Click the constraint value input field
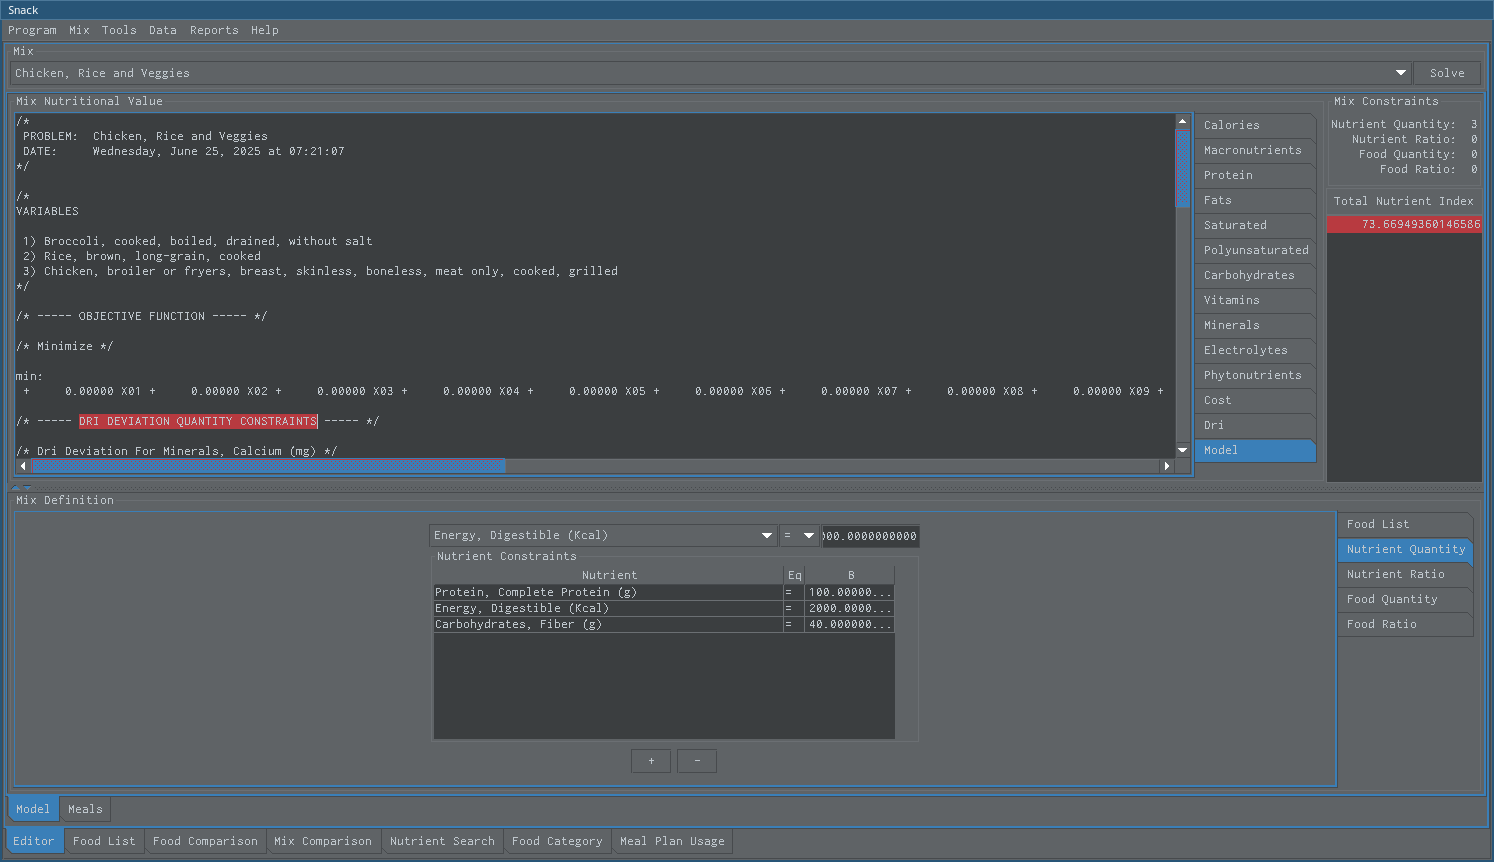1494x862 pixels. tap(870, 536)
